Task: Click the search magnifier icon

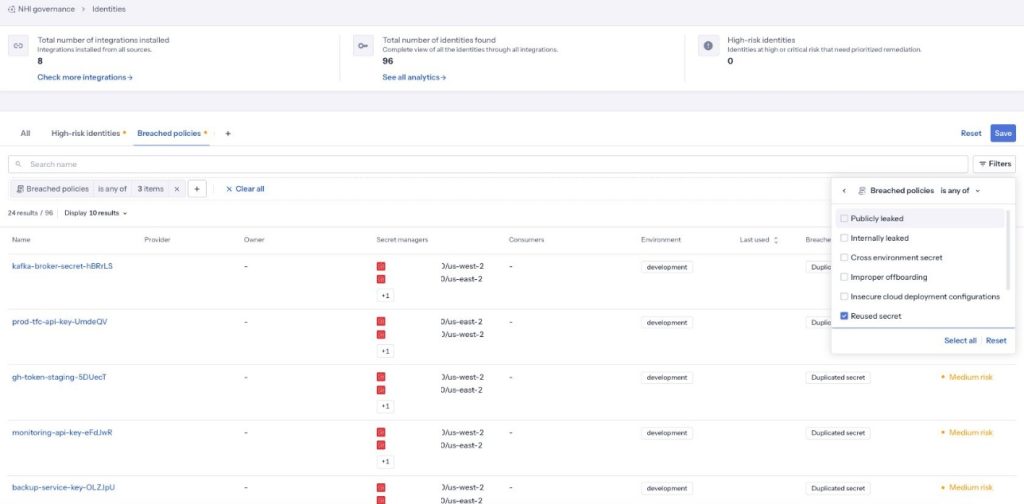Action: click(18, 165)
